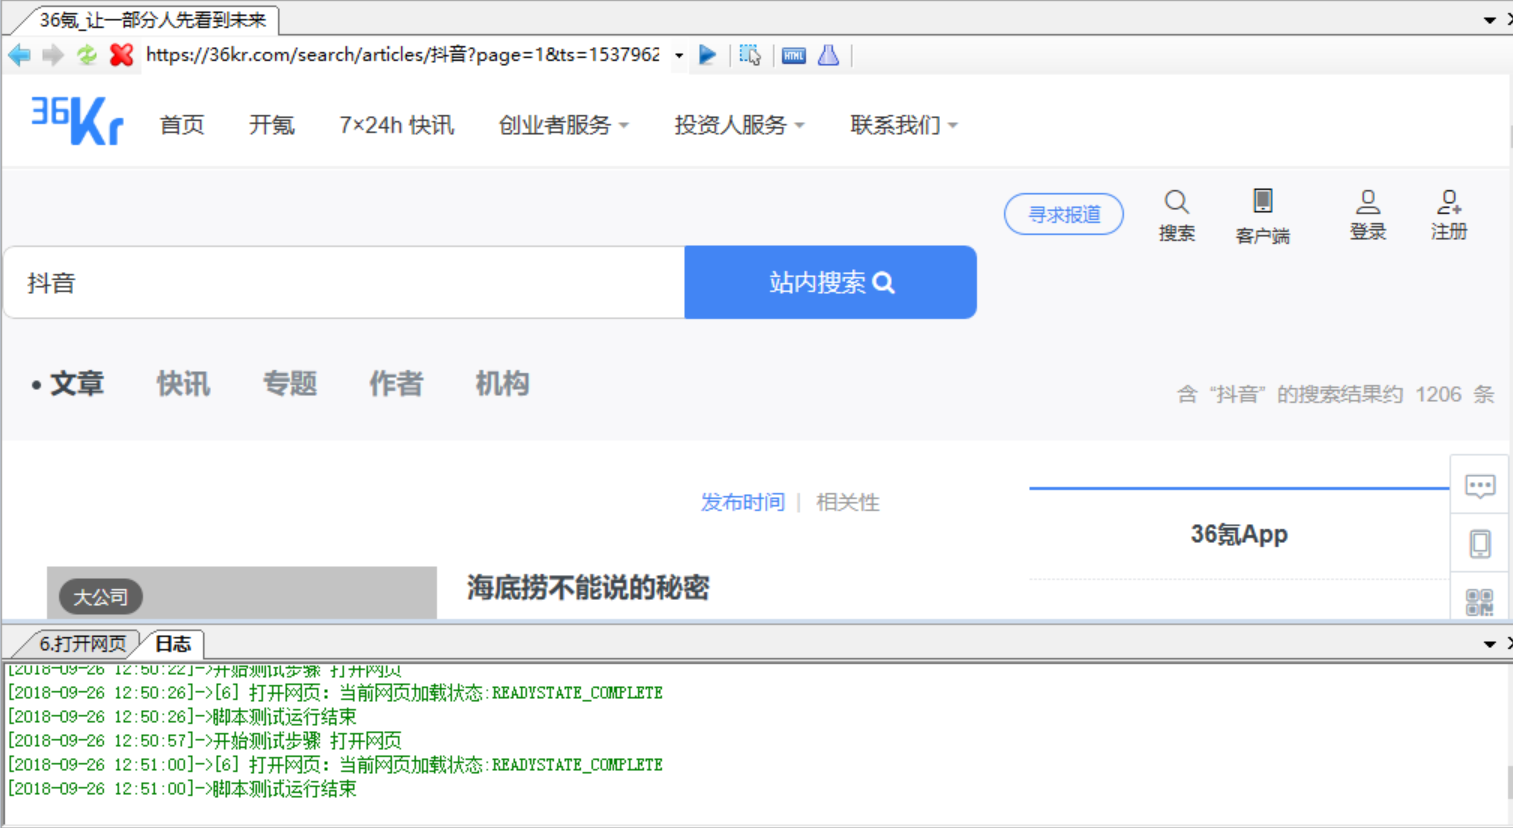Image resolution: width=1513 pixels, height=828 pixels.
Task: Edit the URL address field
Action: [403, 55]
